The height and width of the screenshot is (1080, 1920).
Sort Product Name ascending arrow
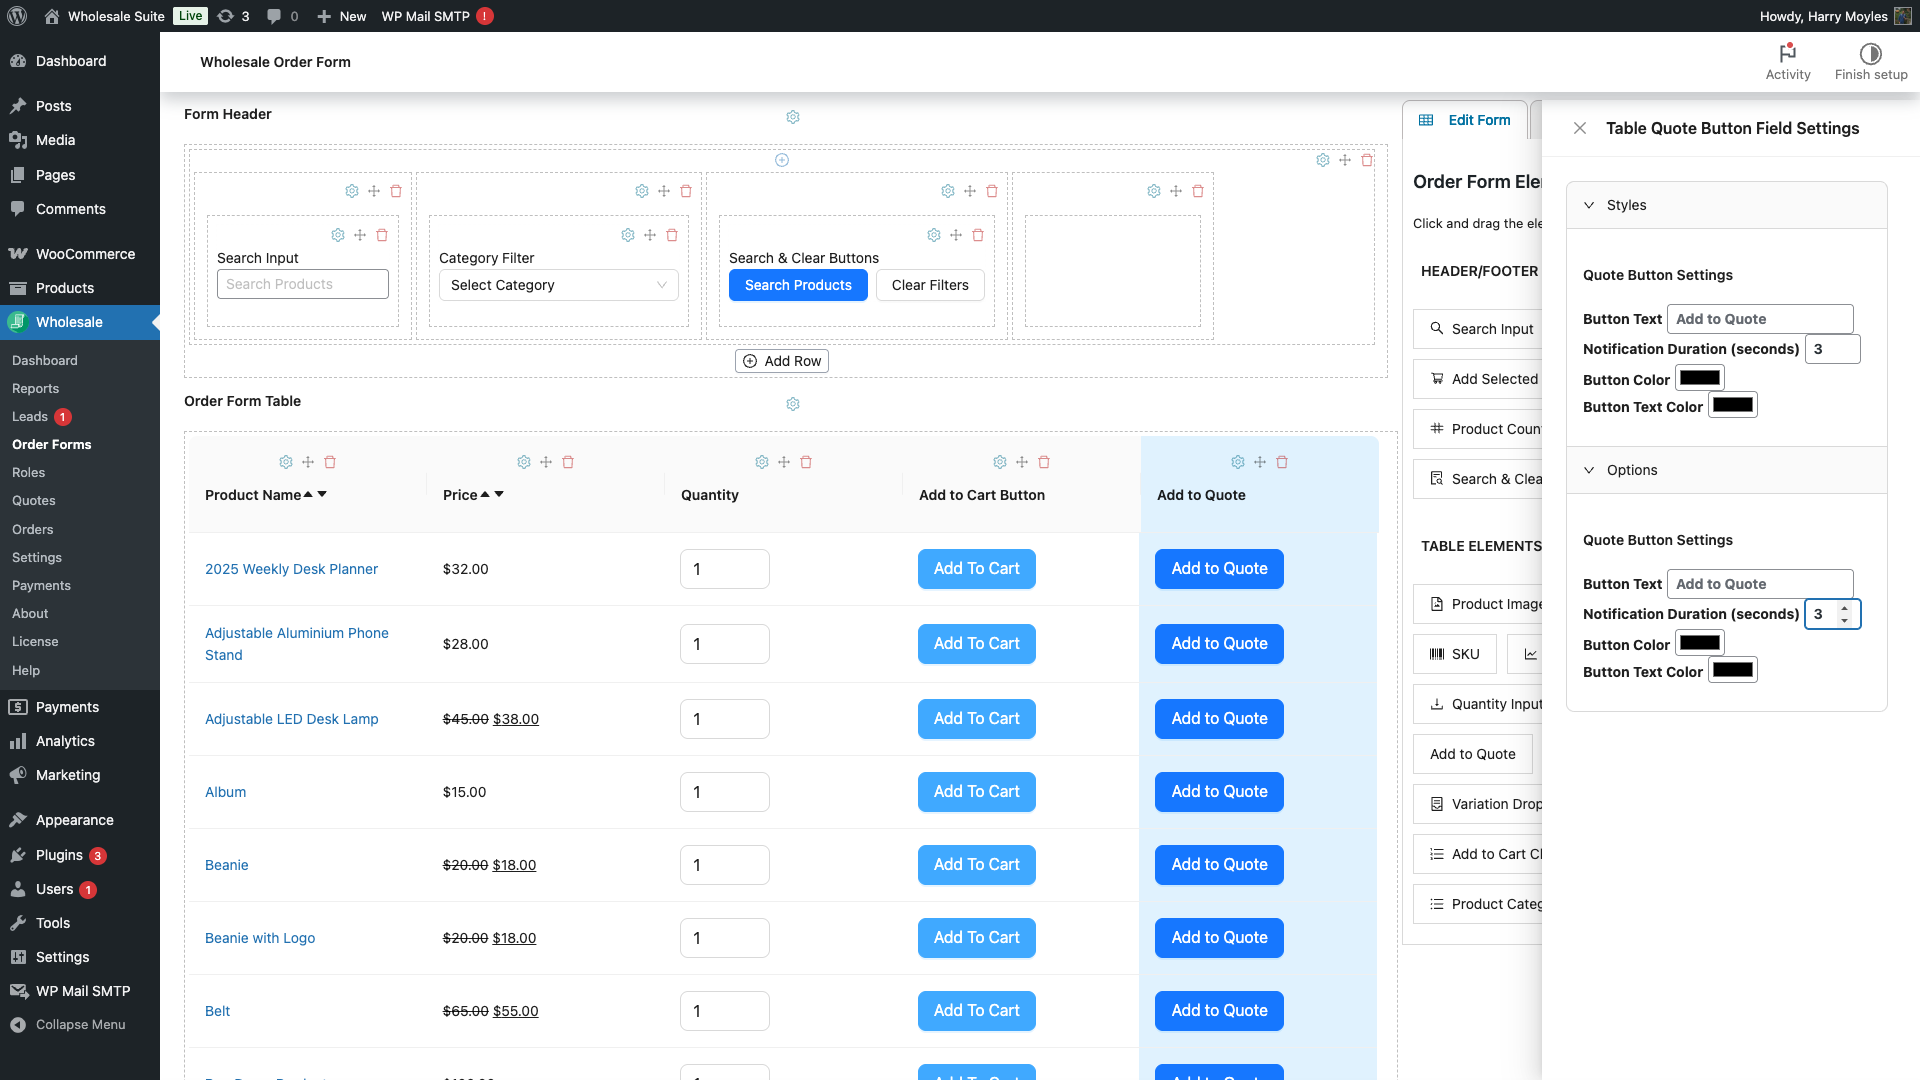click(x=308, y=494)
